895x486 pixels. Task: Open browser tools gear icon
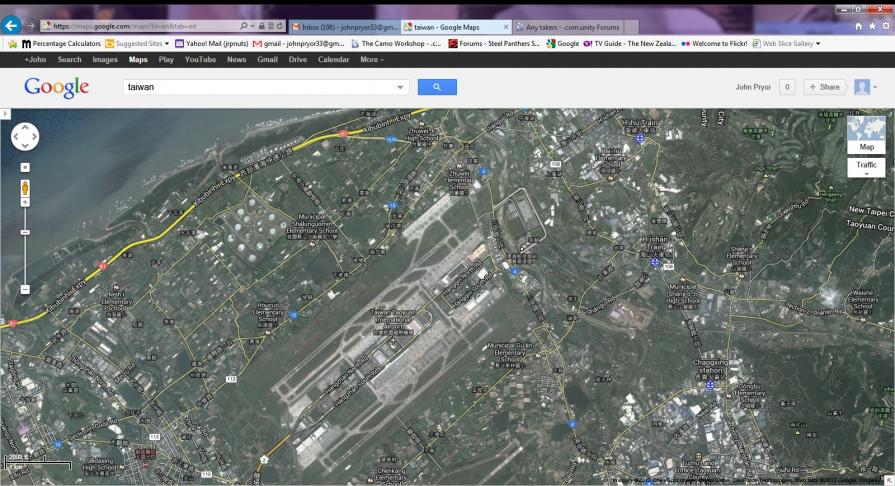(885, 26)
